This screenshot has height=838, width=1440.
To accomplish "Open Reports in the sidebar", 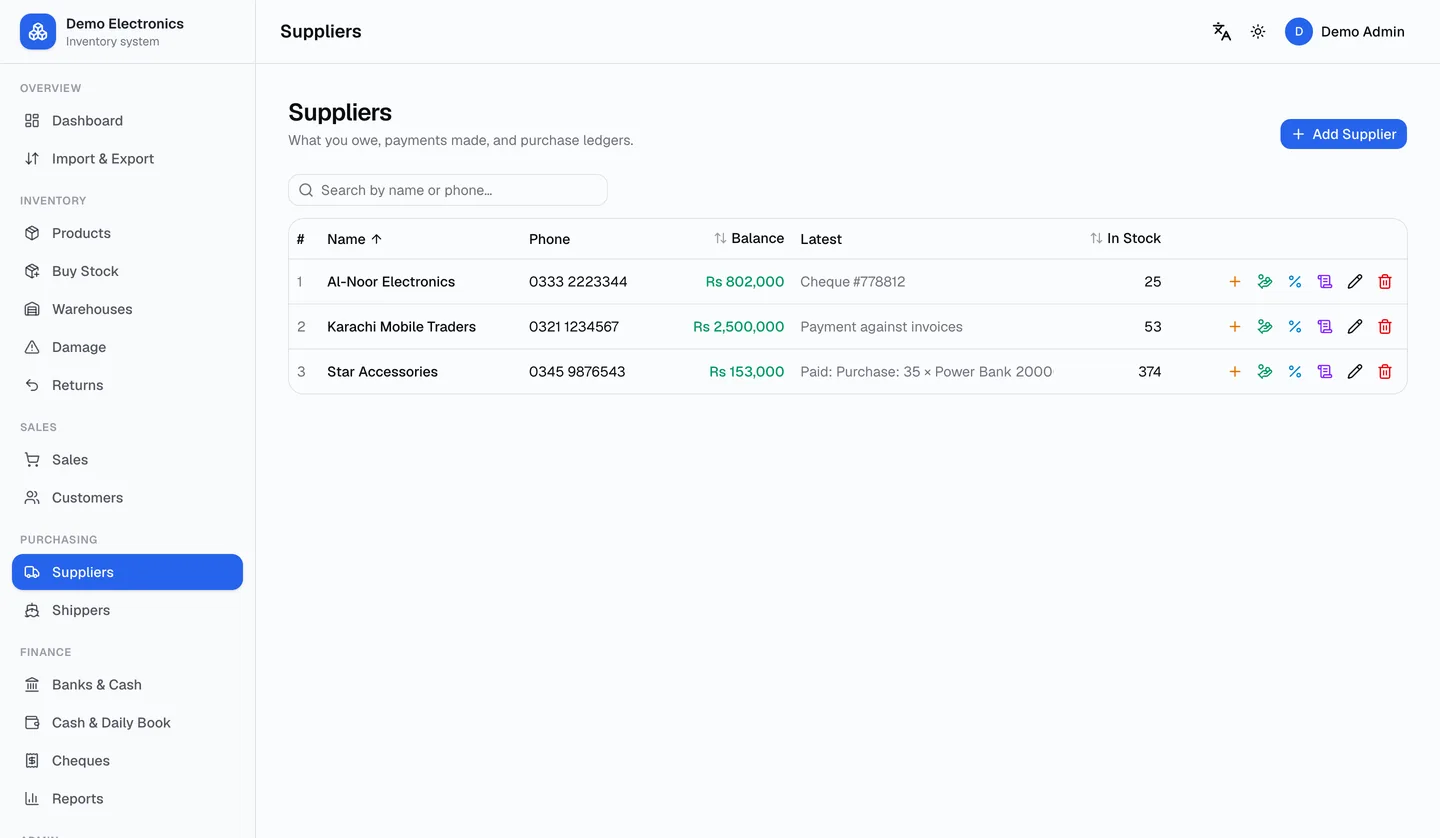I will (x=127, y=799).
